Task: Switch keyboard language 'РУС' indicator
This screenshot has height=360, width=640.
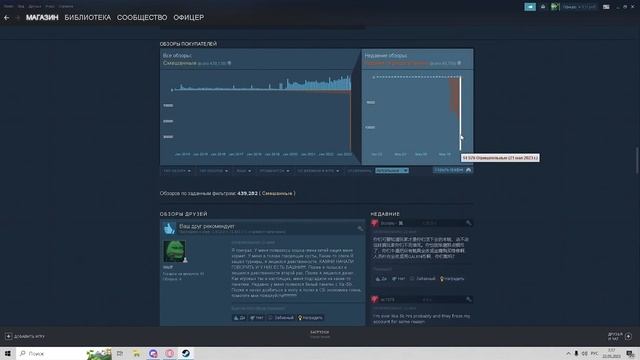Action: coord(595,353)
